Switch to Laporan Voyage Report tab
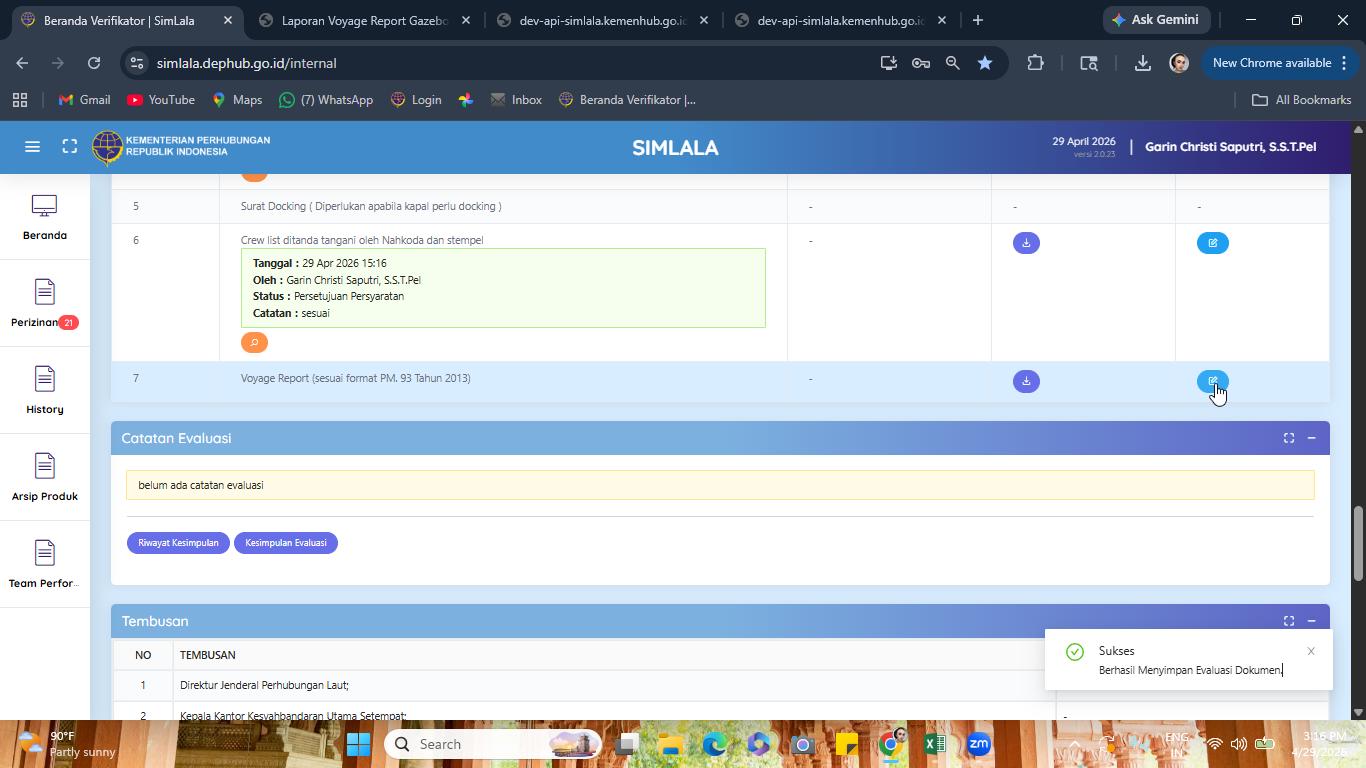This screenshot has width=1366, height=768. [x=364, y=20]
